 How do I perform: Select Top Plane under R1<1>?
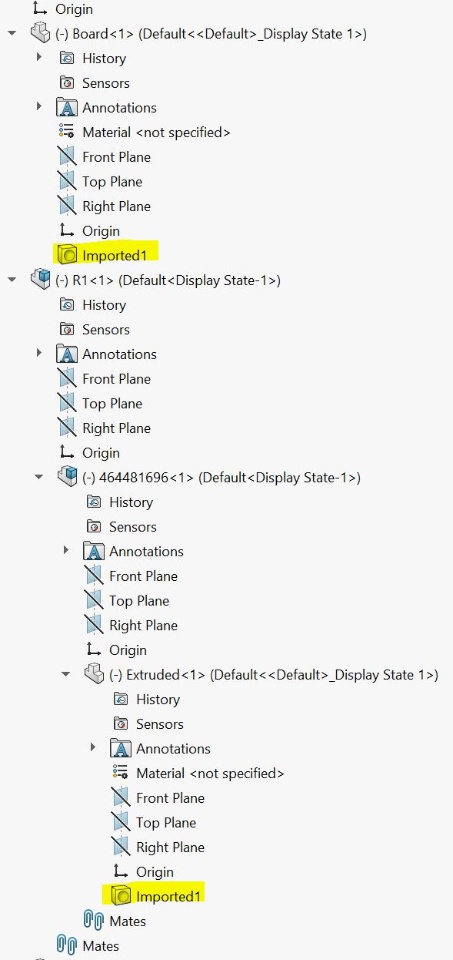[112, 403]
